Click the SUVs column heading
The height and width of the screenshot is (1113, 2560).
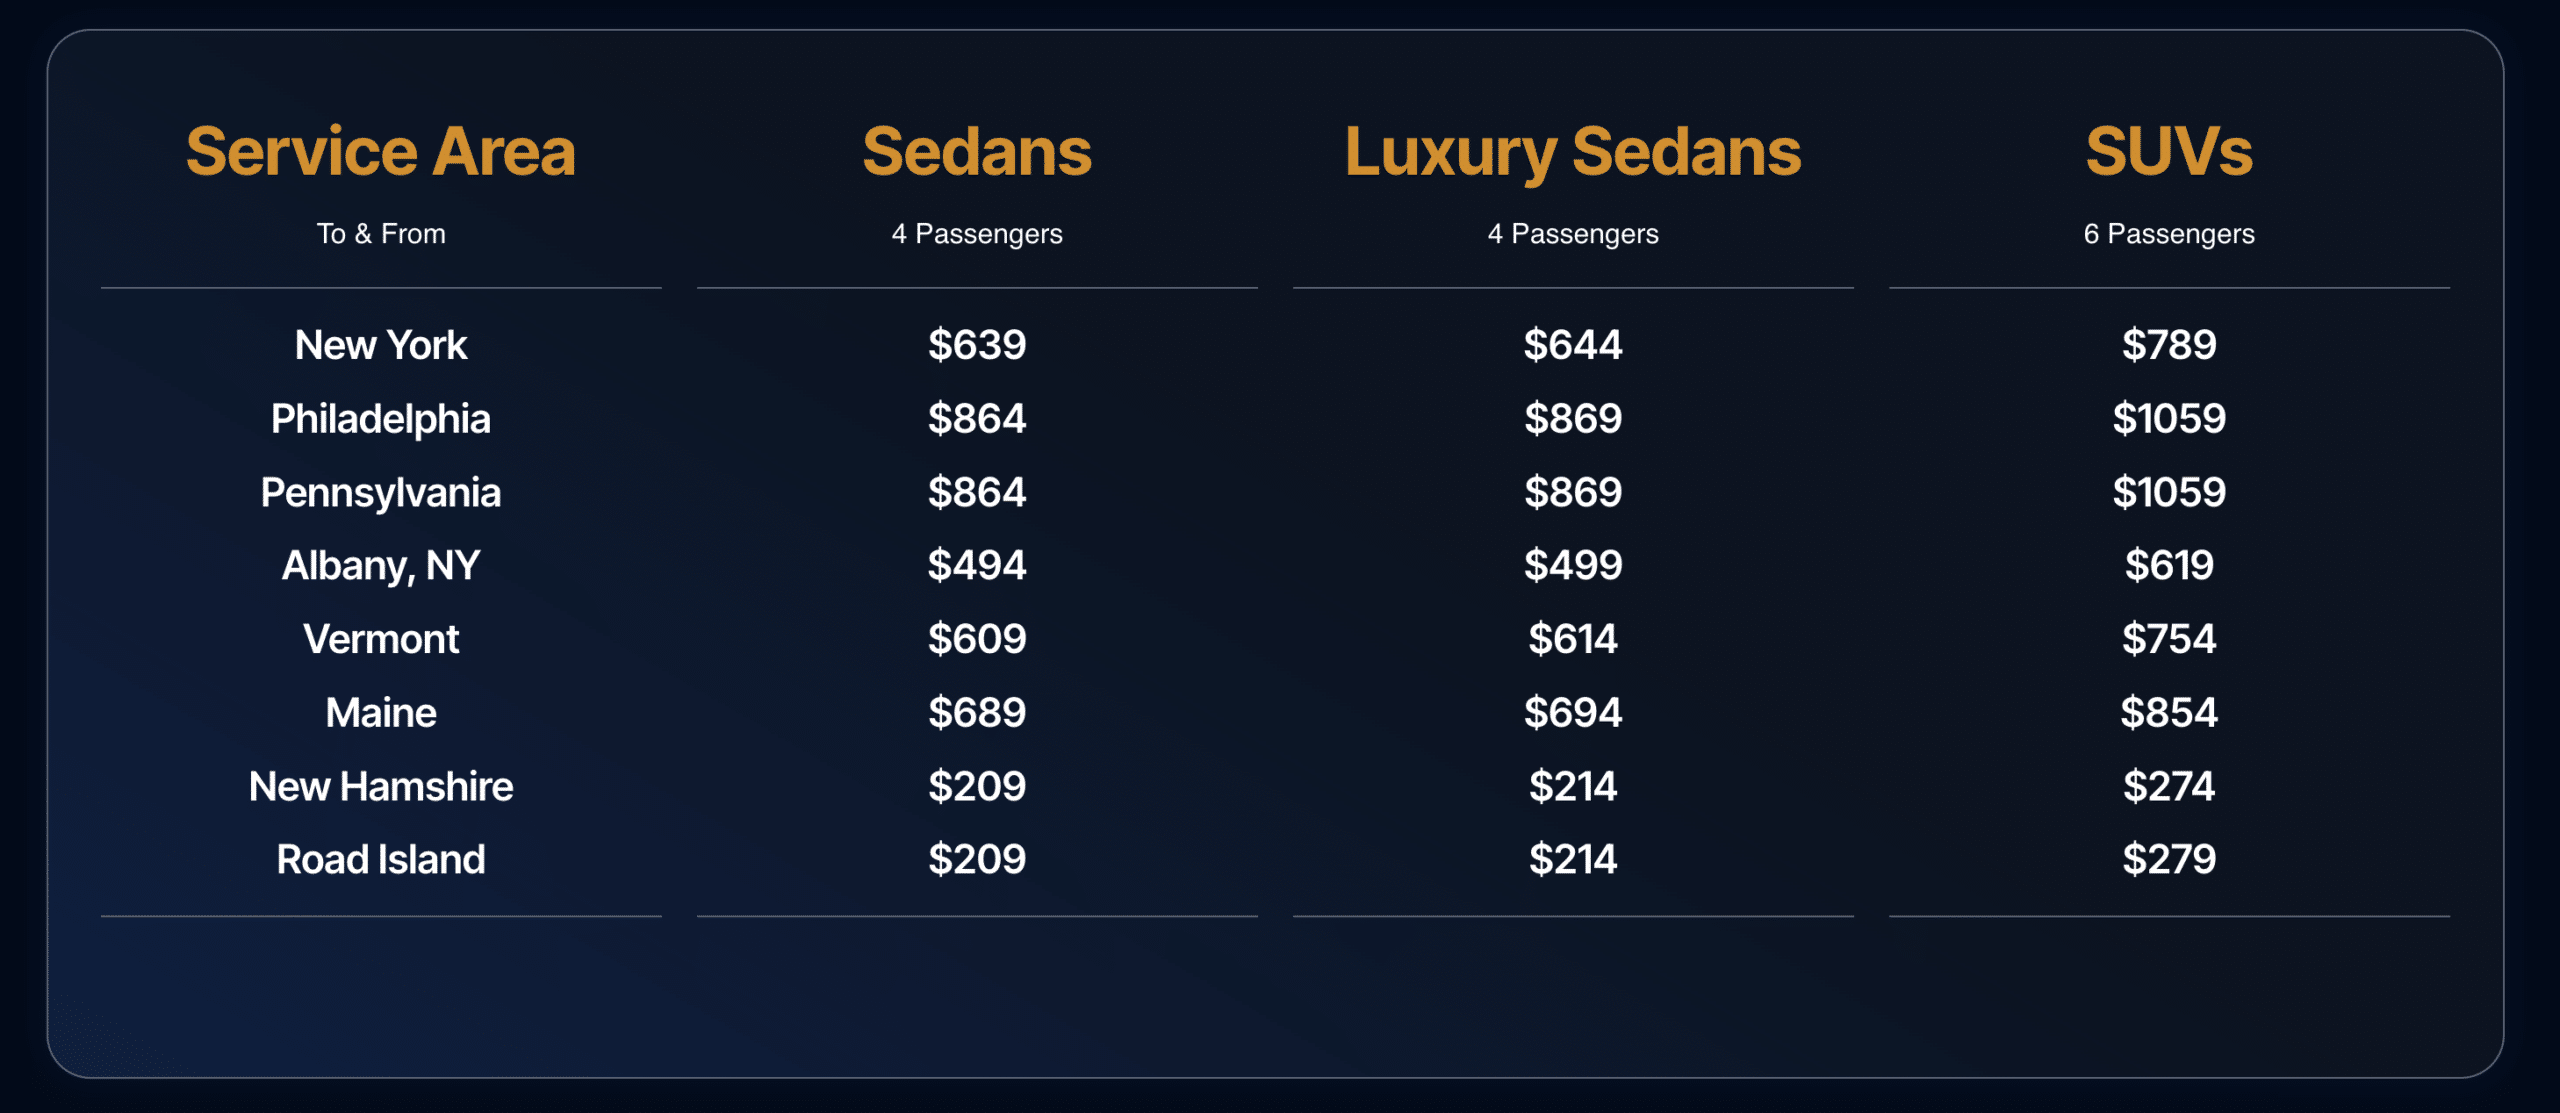coord(2169,152)
